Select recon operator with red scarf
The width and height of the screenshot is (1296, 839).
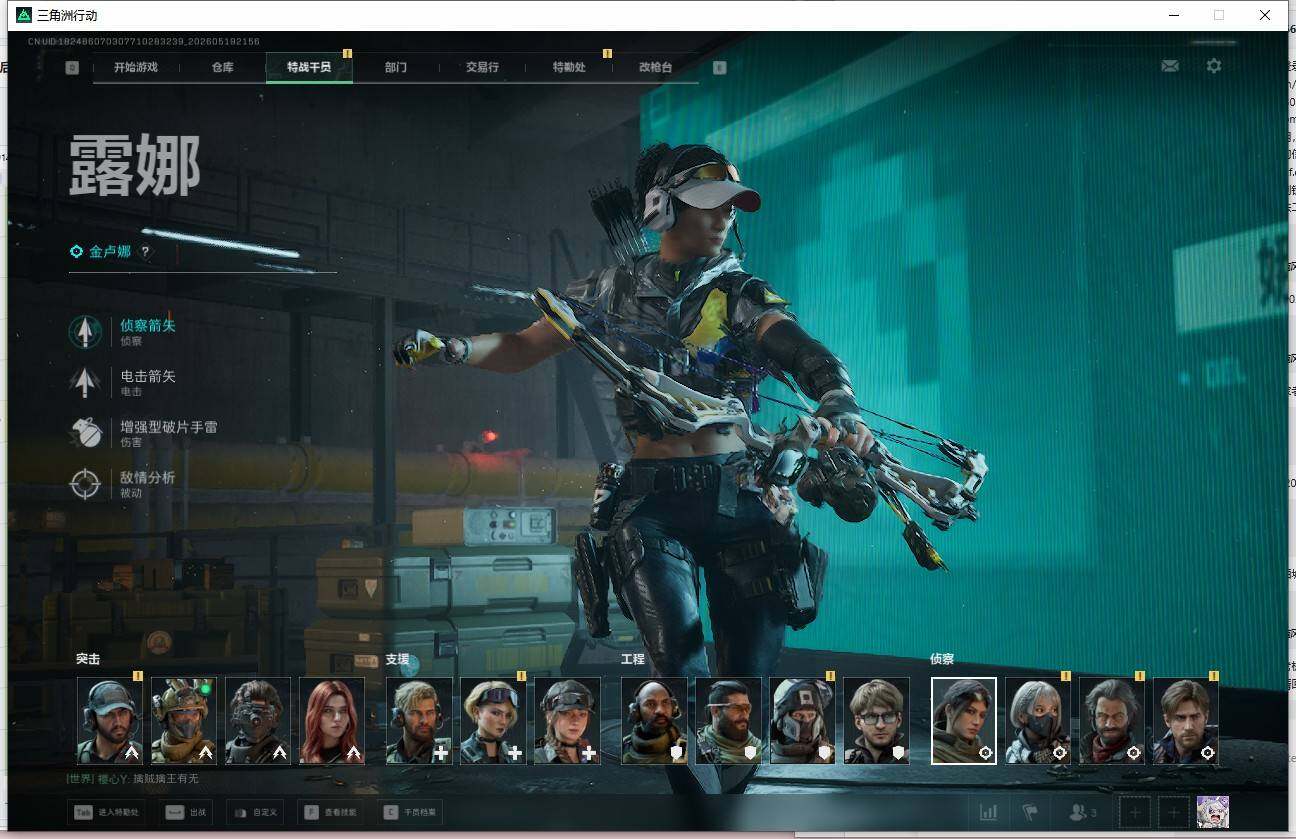pyautogui.click(x=1112, y=721)
